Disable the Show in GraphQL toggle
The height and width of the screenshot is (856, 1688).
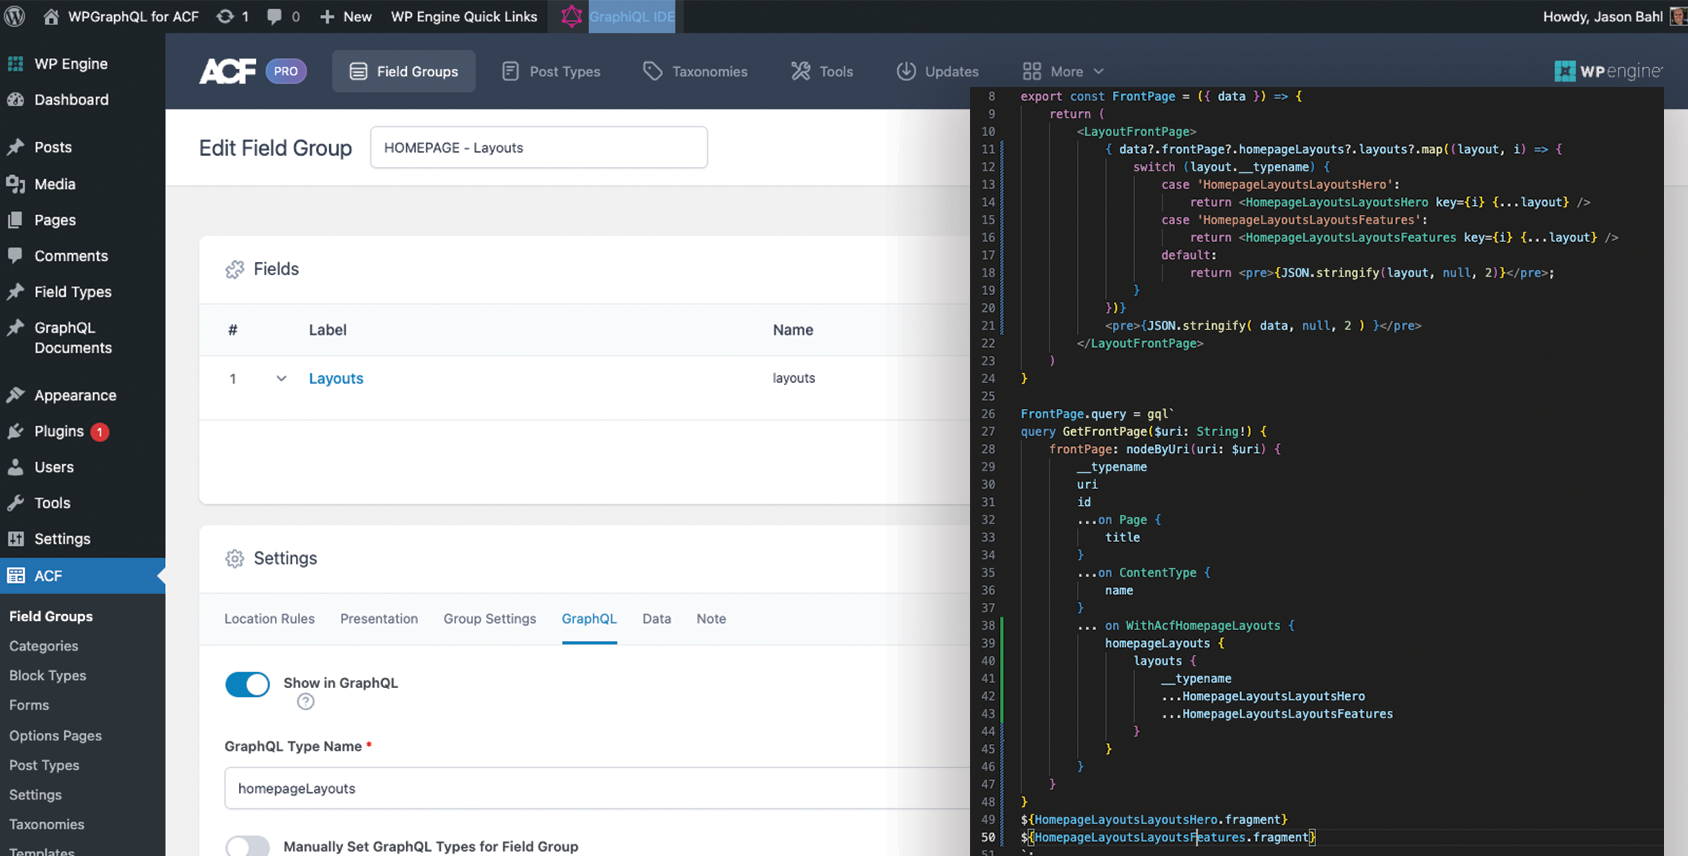coord(247,684)
